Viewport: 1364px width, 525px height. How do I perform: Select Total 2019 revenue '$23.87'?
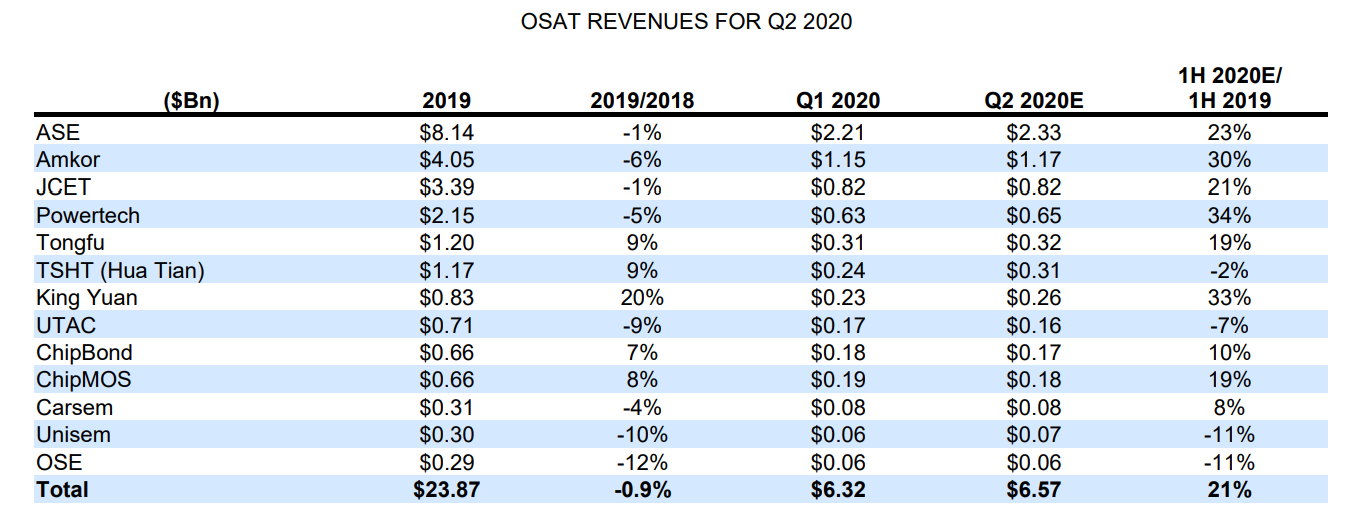(447, 490)
